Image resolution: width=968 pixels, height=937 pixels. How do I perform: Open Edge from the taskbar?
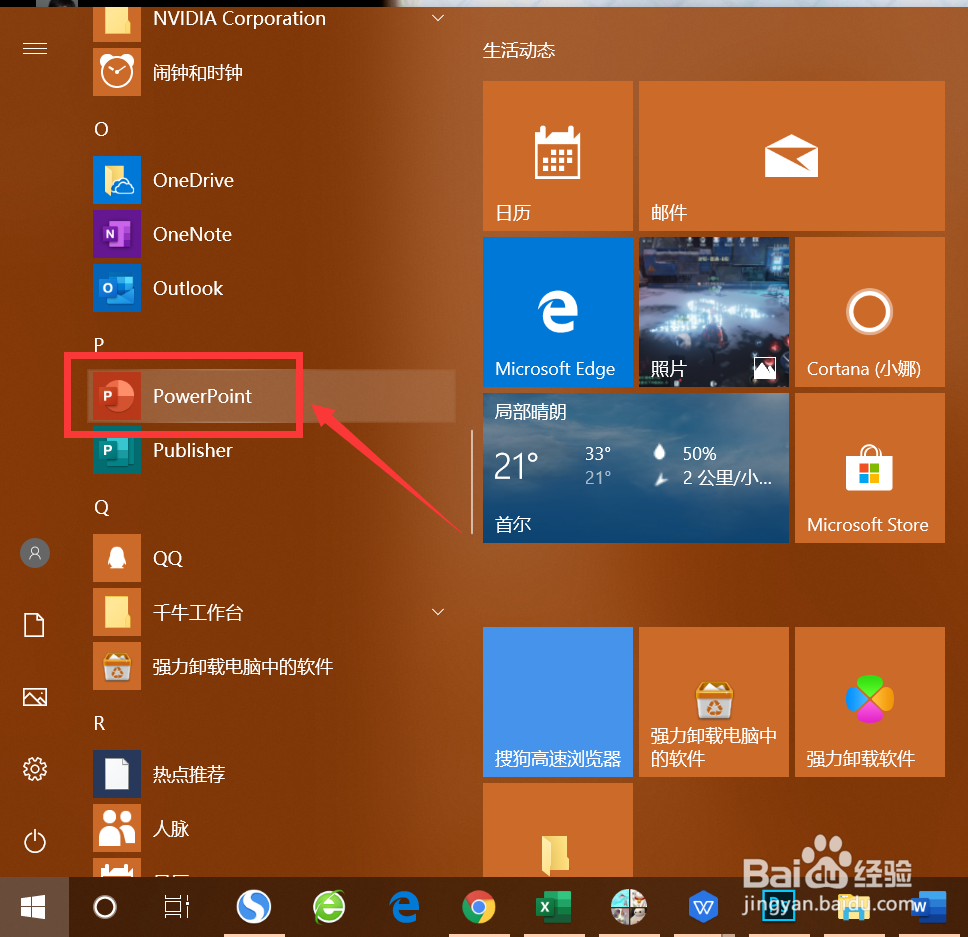[x=404, y=907]
